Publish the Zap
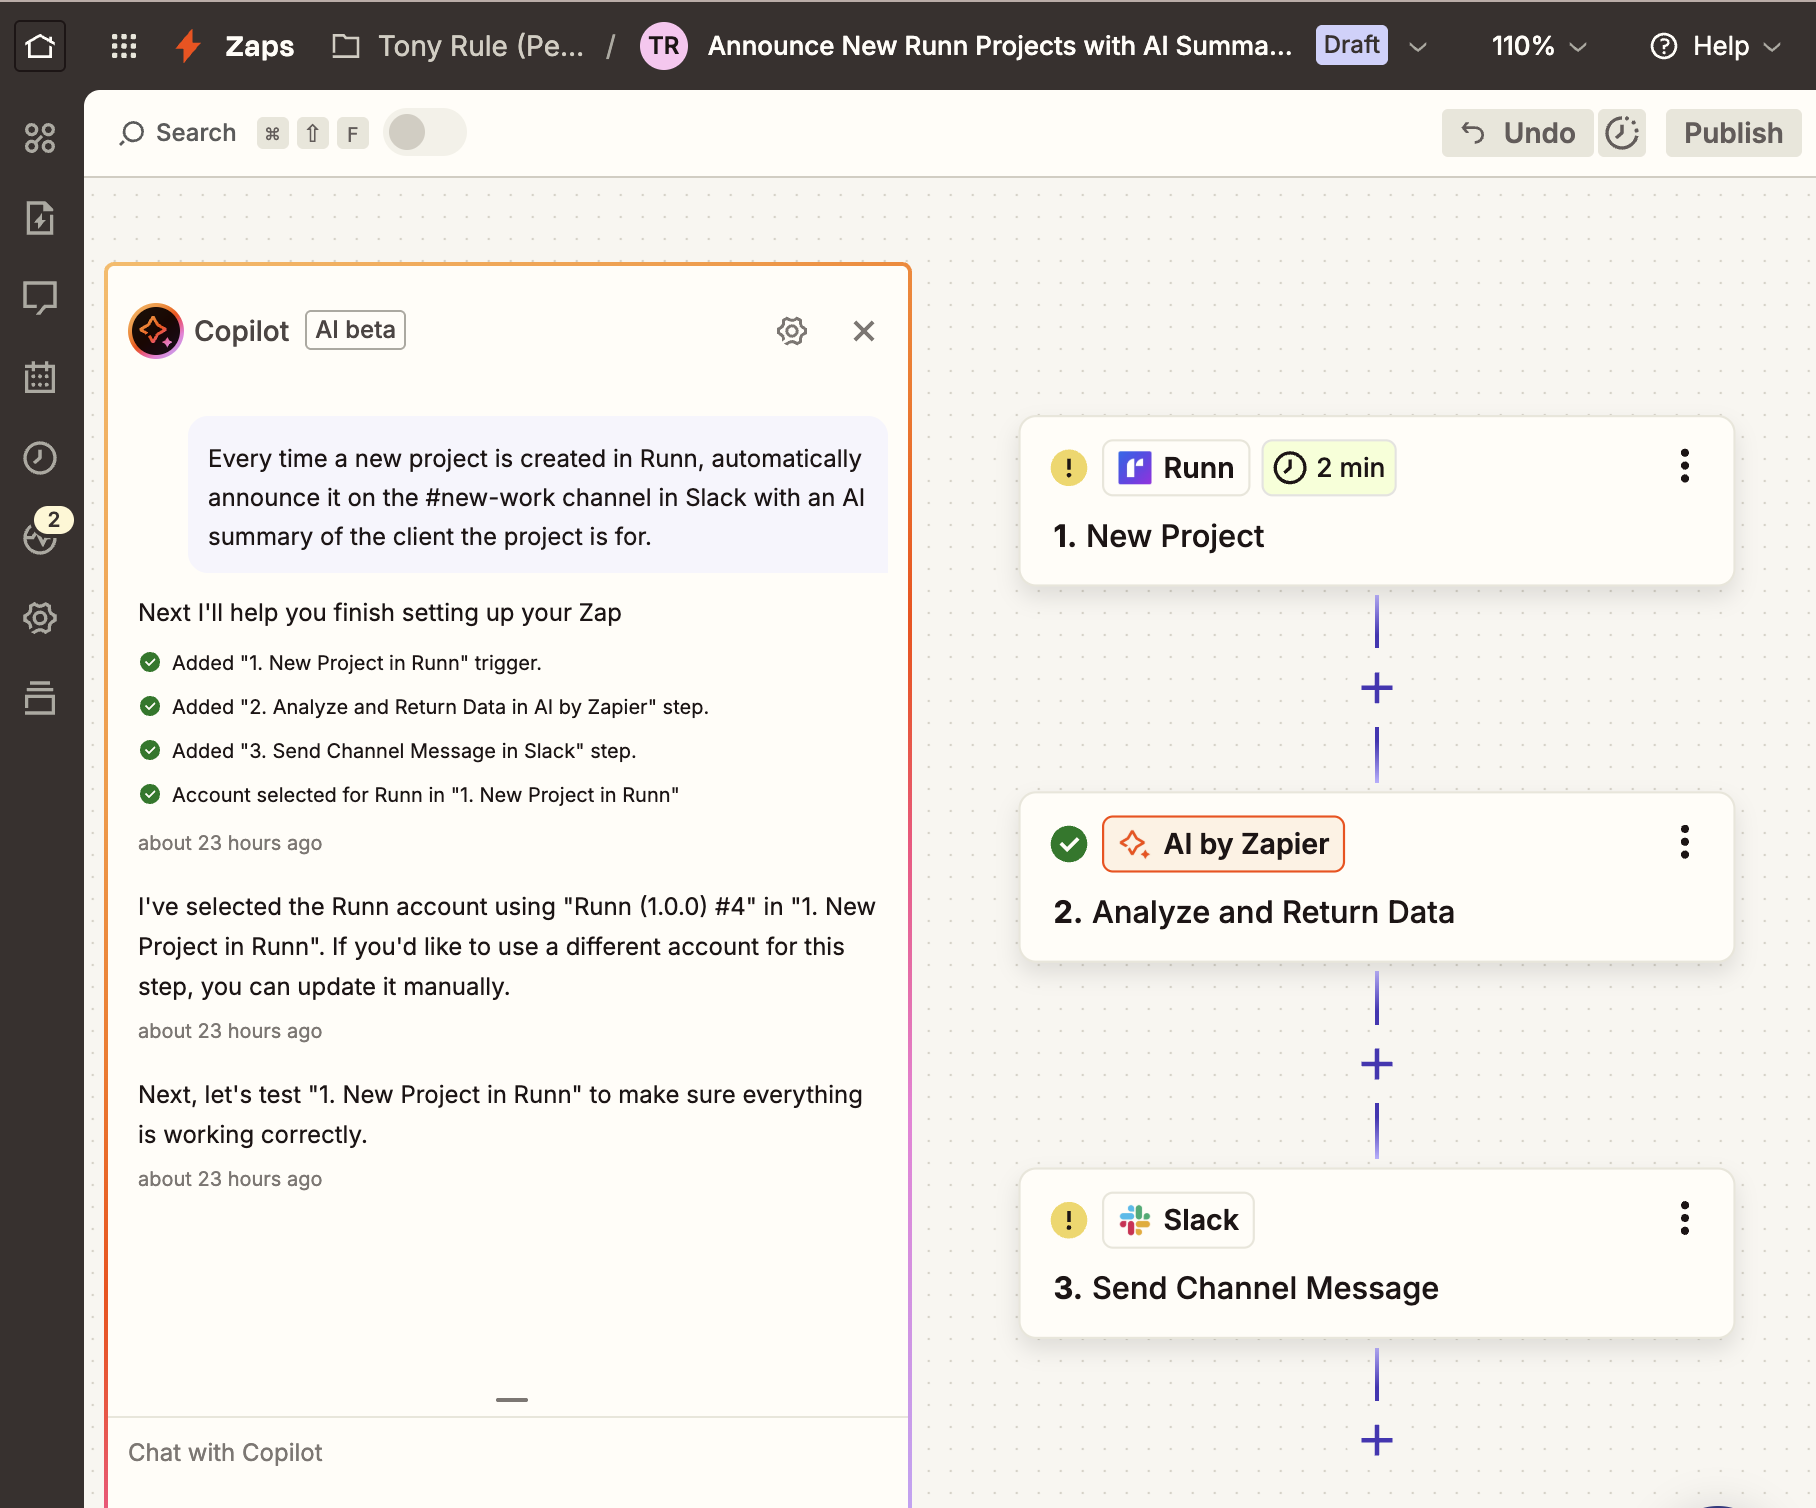Viewport: 1816px width, 1508px height. [x=1733, y=133]
